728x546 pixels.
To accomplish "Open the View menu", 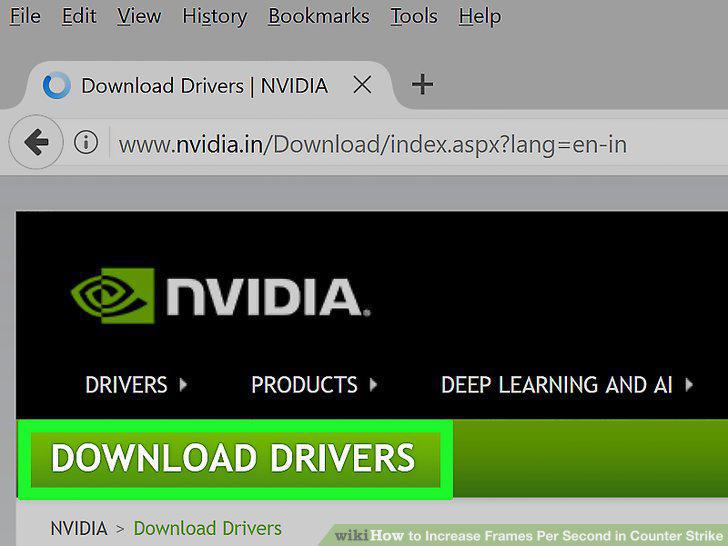I will 139,16.
